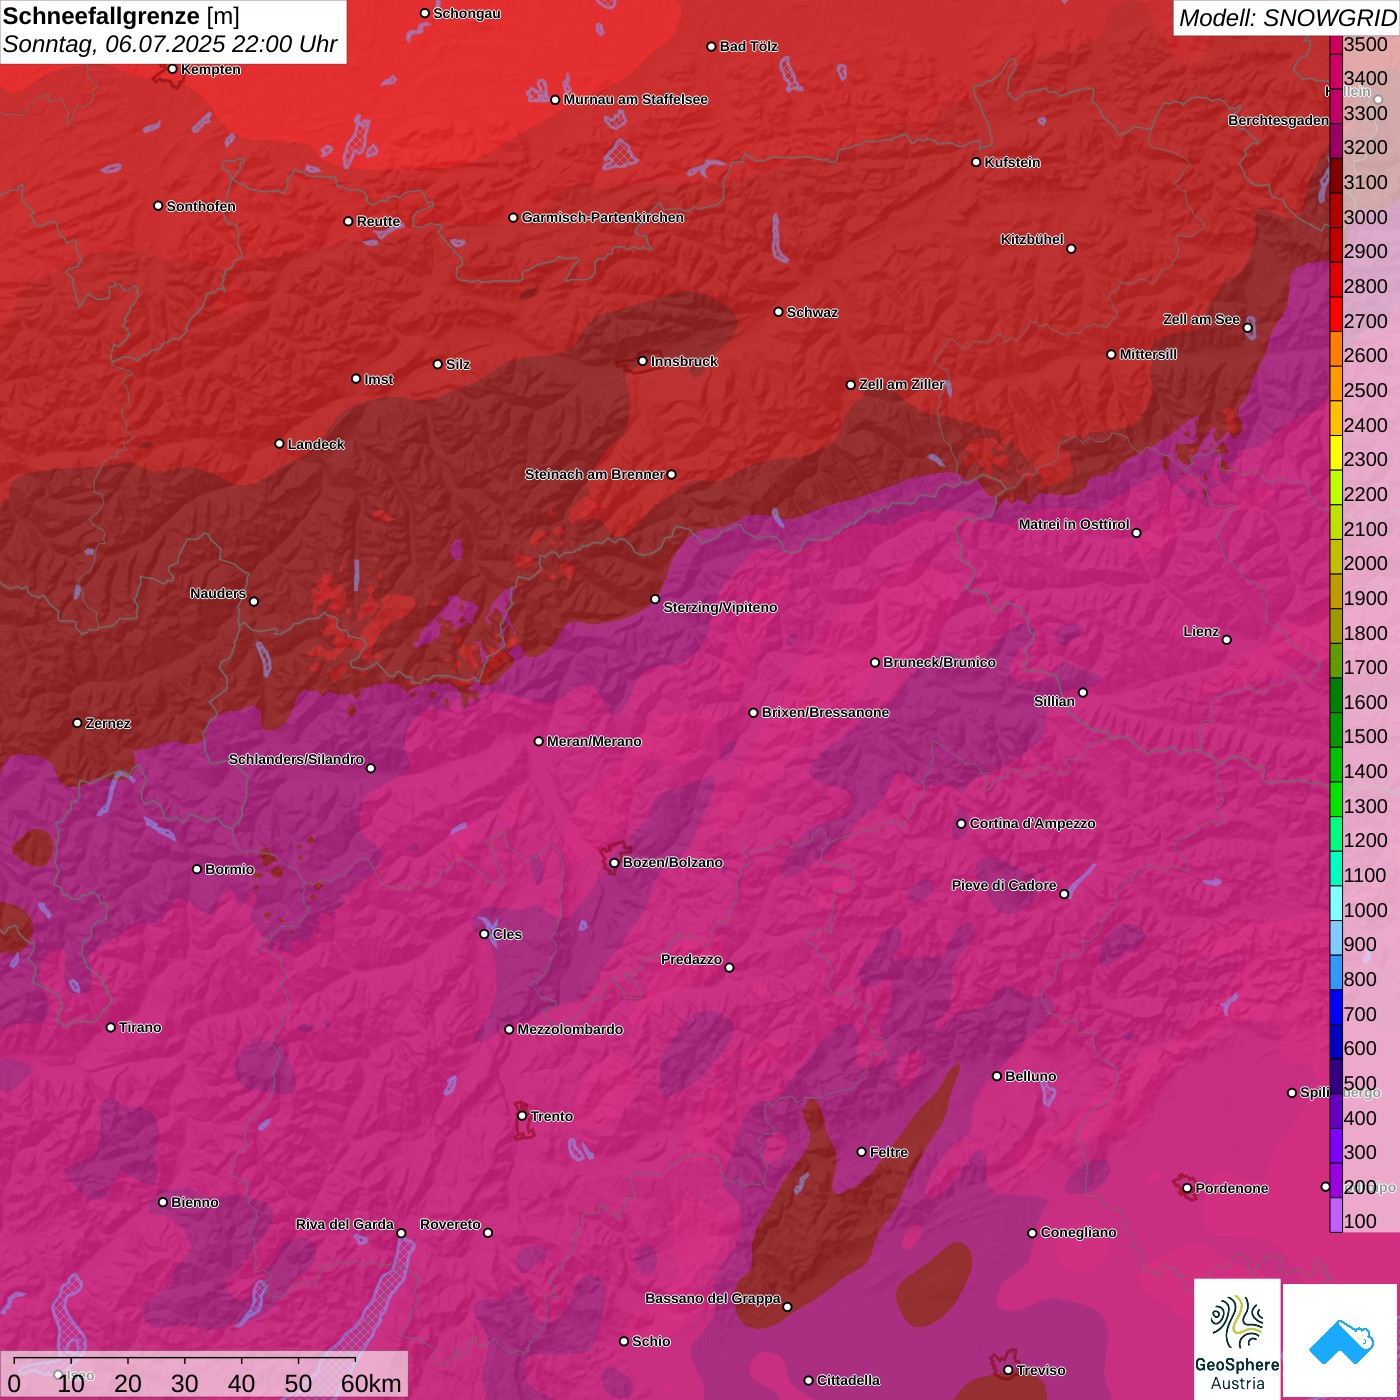The width and height of the screenshot is (1400, 1400).
Task: Click the Sonthofen label
Action: [201, 206]
